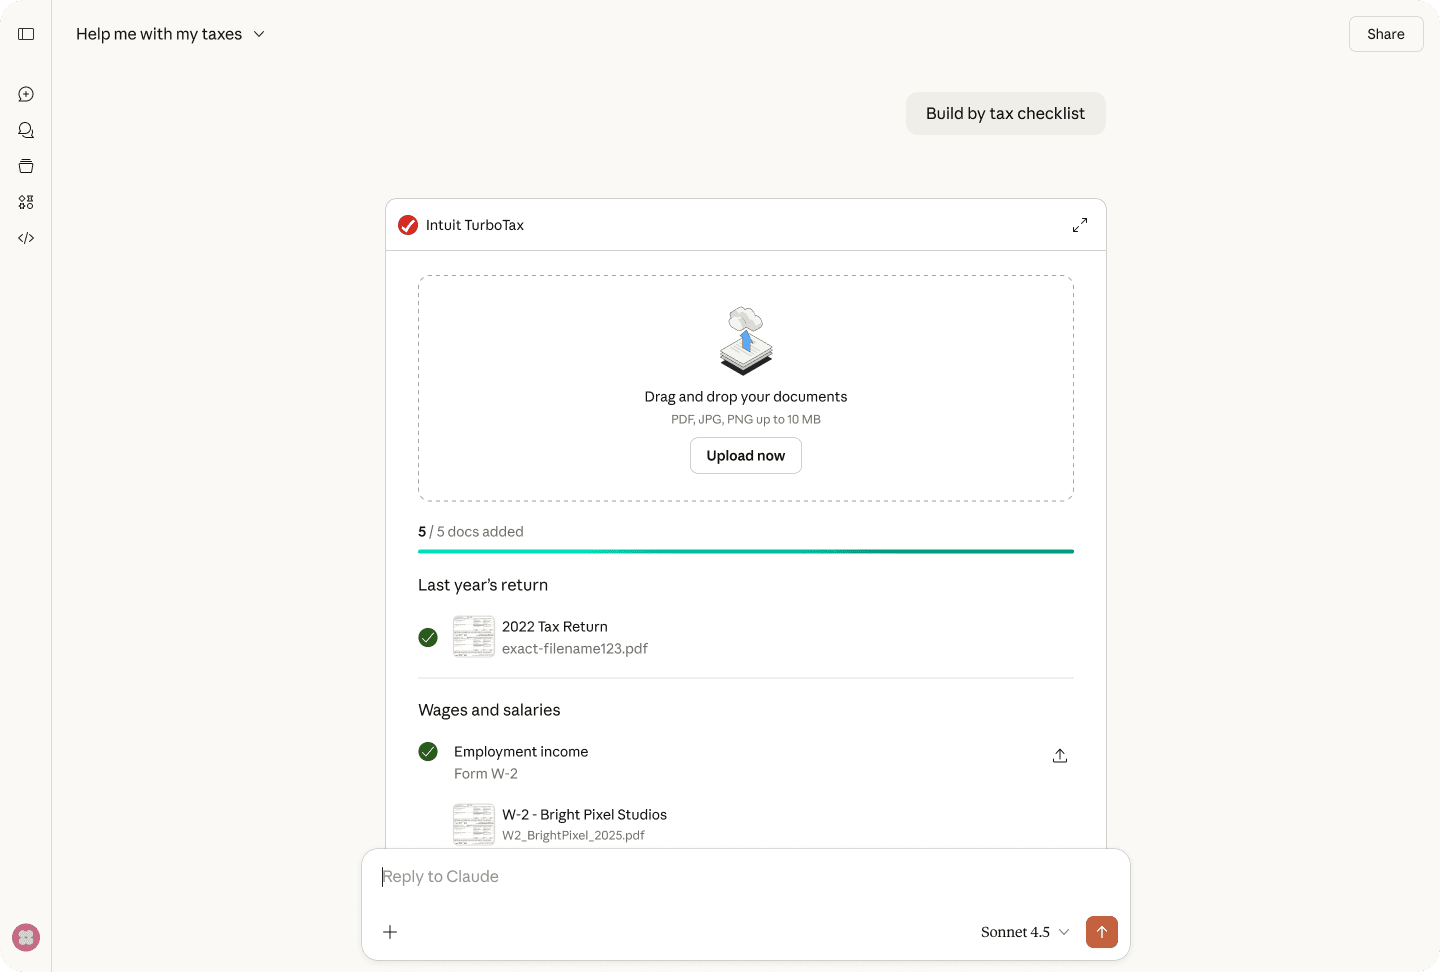
Task: Start a new chat from sidebar
Action: click(26, 94)
